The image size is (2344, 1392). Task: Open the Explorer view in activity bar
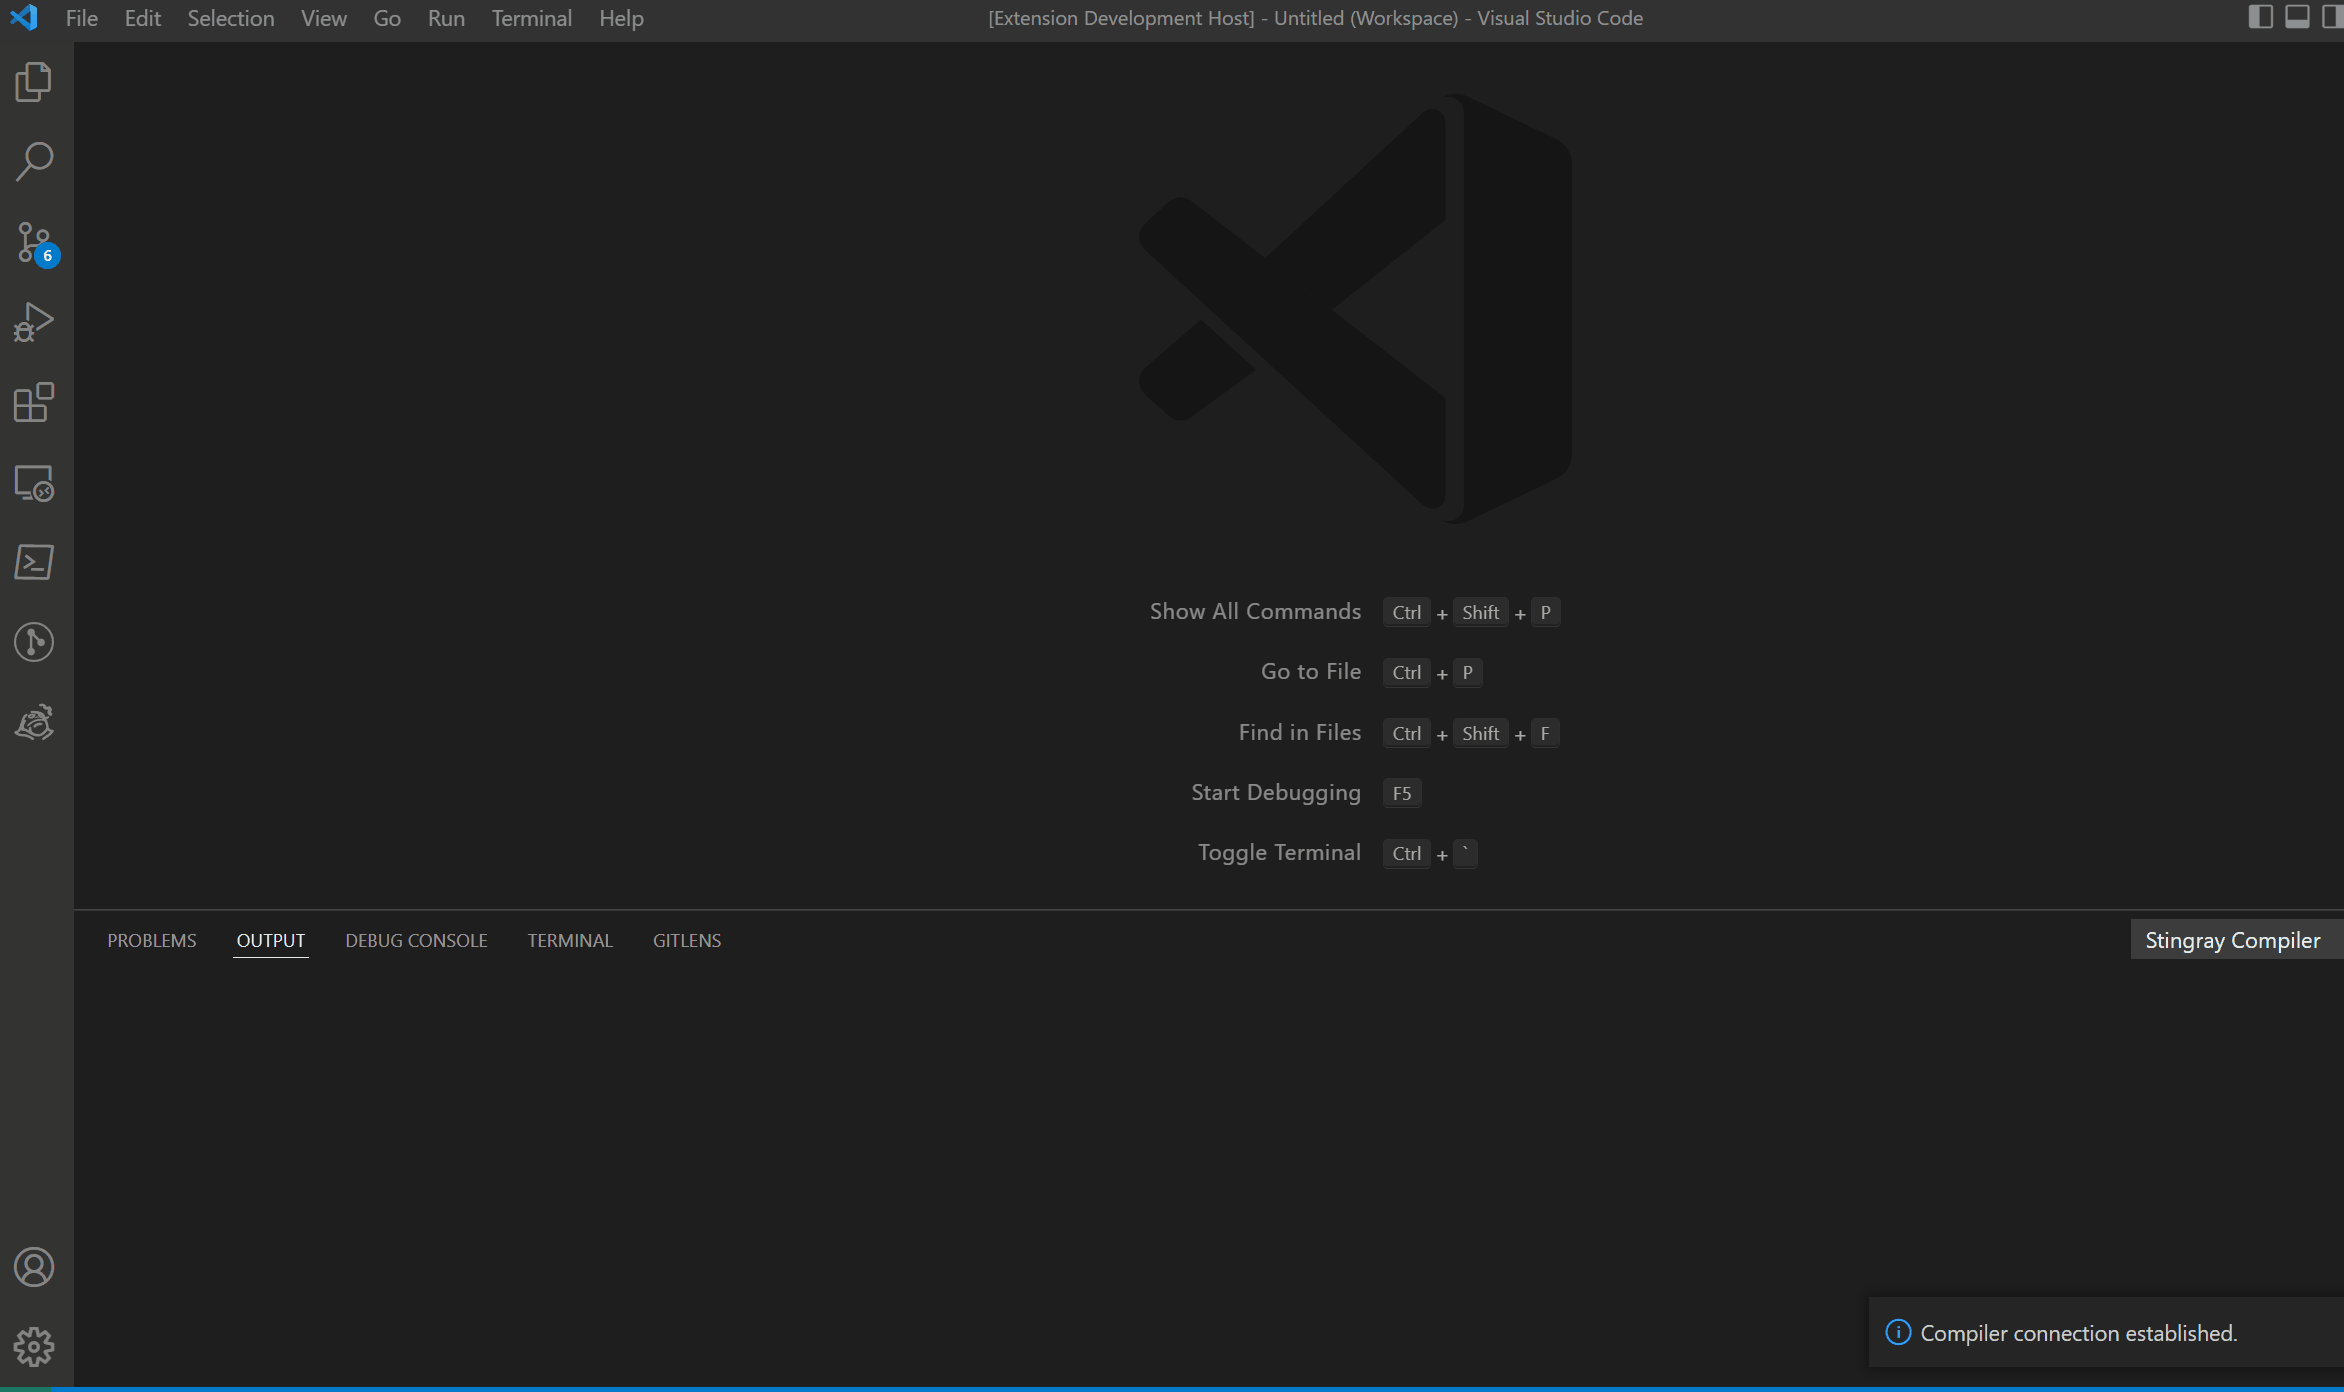coord(34,82)
